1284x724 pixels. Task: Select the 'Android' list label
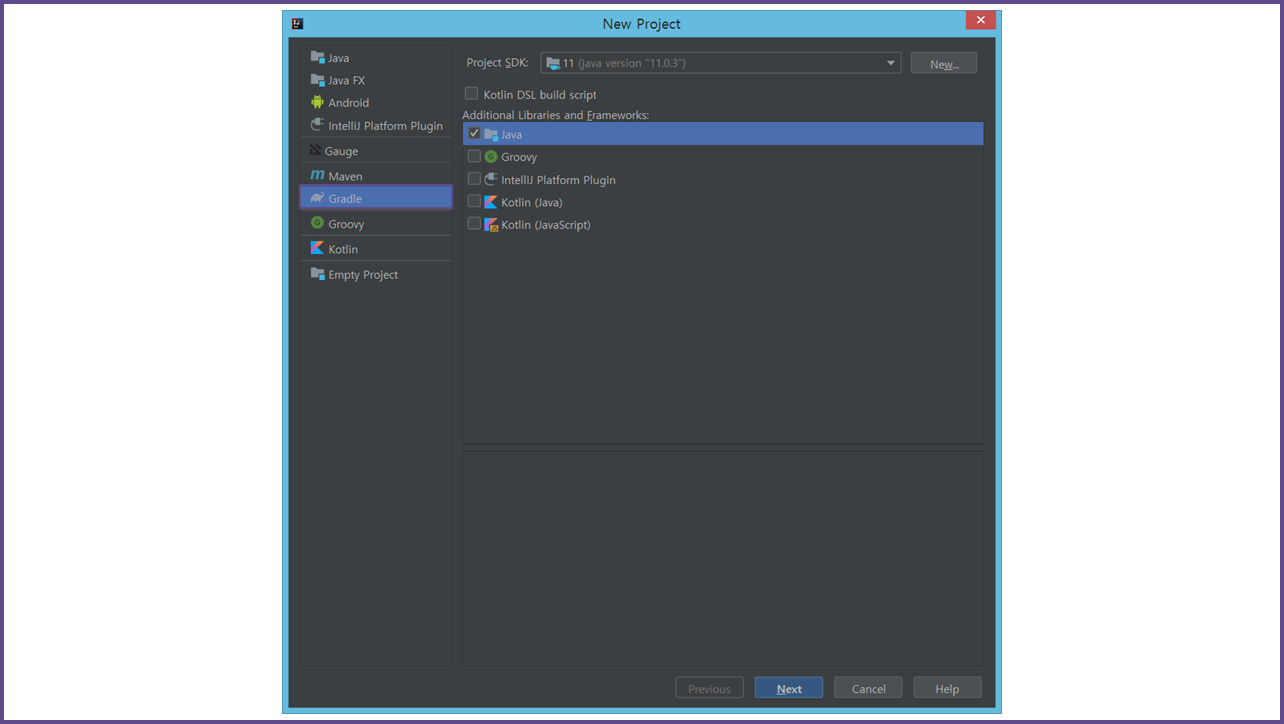(x=348, y=103)
